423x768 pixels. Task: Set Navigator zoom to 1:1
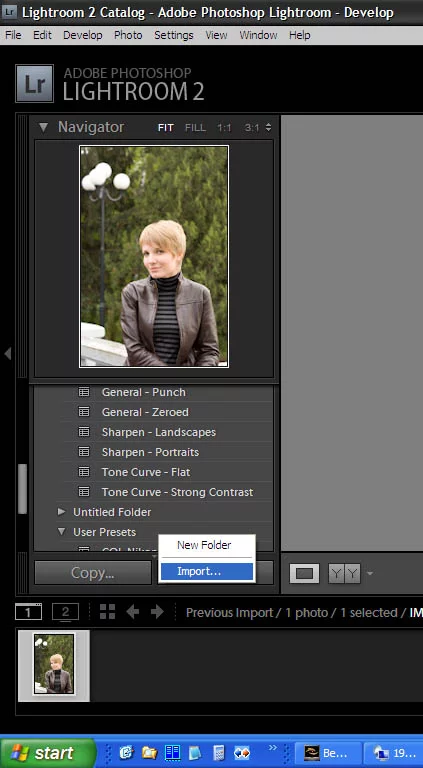[x=224, y=127]
